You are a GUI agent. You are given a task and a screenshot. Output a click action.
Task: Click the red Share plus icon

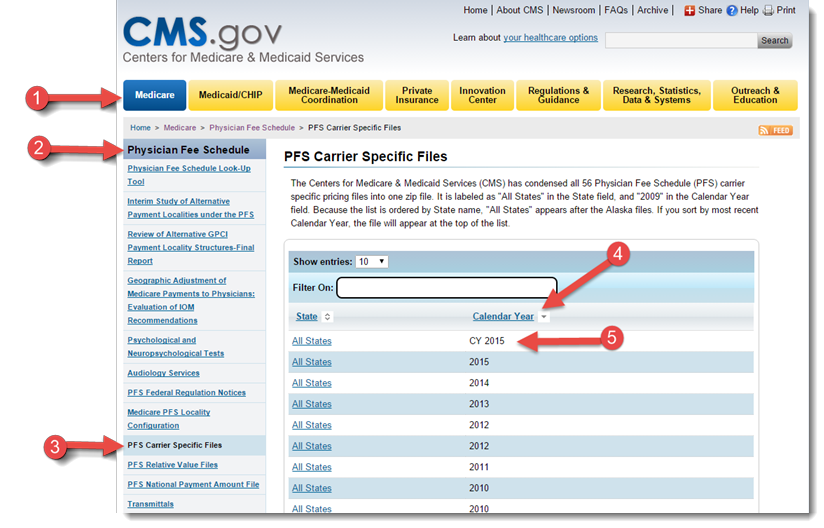click(689, 11)
